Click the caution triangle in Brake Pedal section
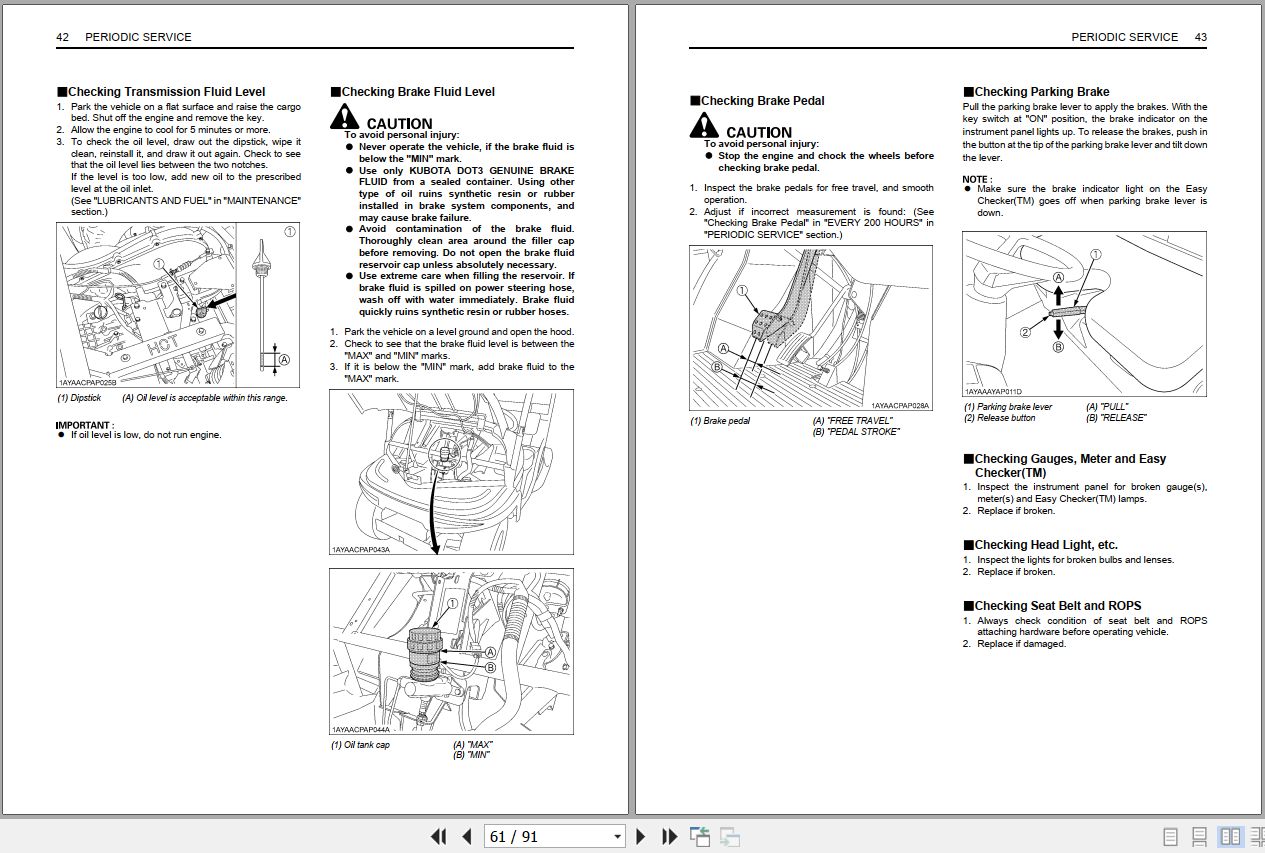The height and width of the screenshot is (853, 1265). [x=704, y=126]
